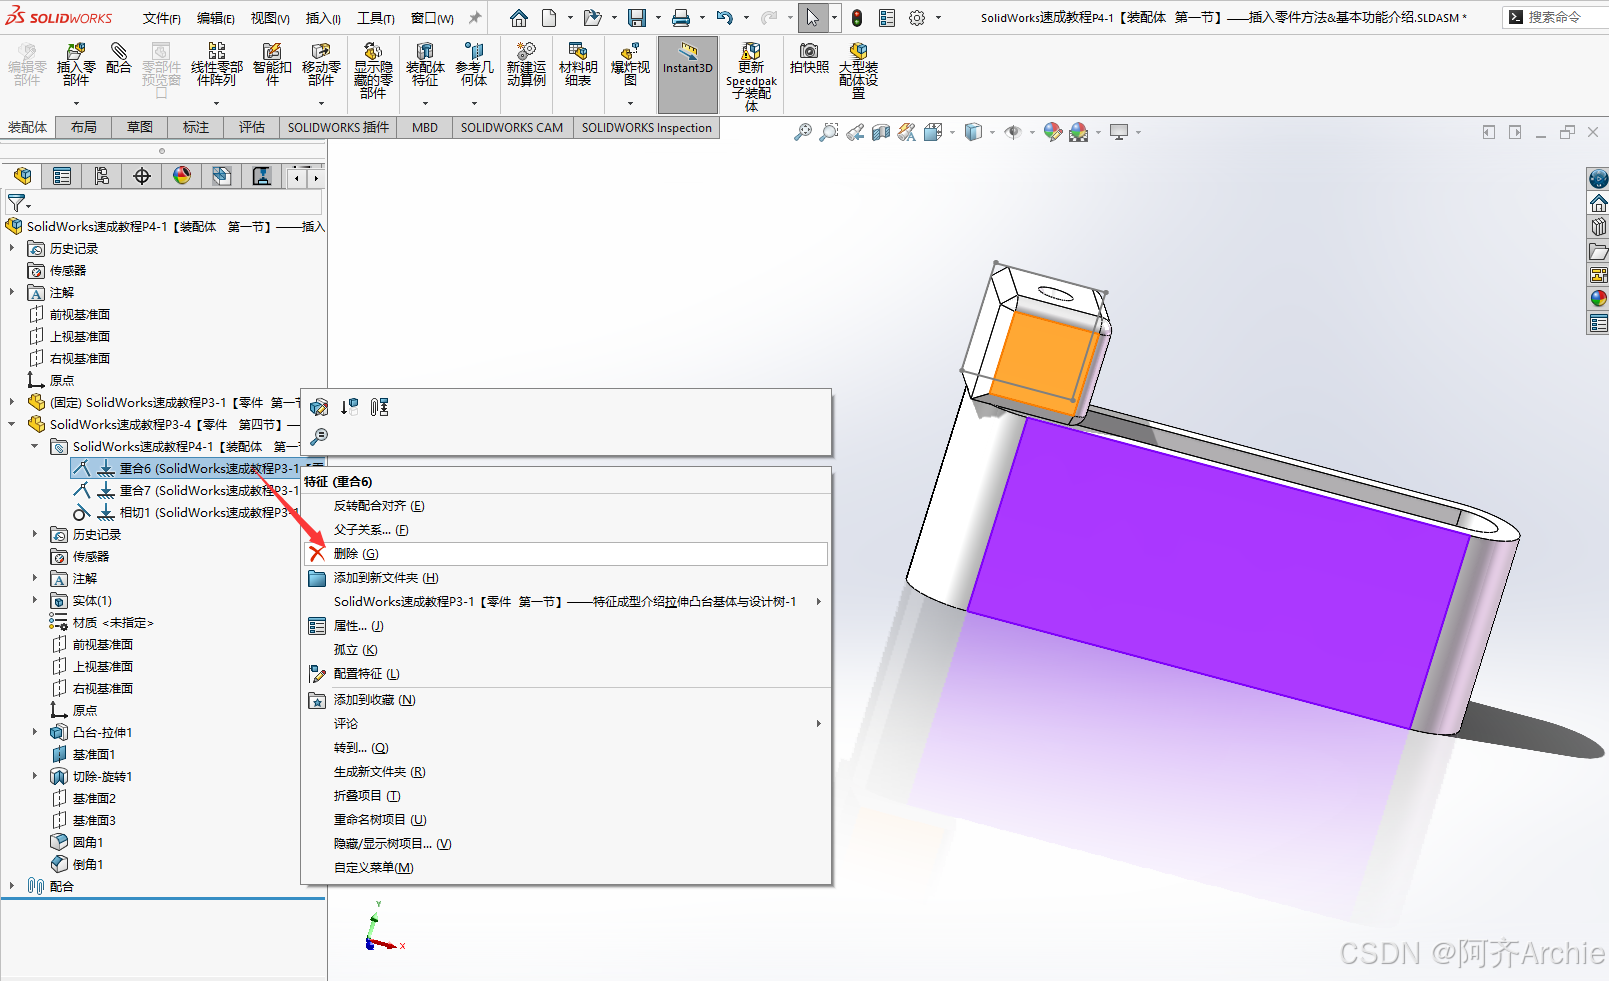Choose 孤立 (K) in context menu

pyautogui.click(x=566, y=650)
